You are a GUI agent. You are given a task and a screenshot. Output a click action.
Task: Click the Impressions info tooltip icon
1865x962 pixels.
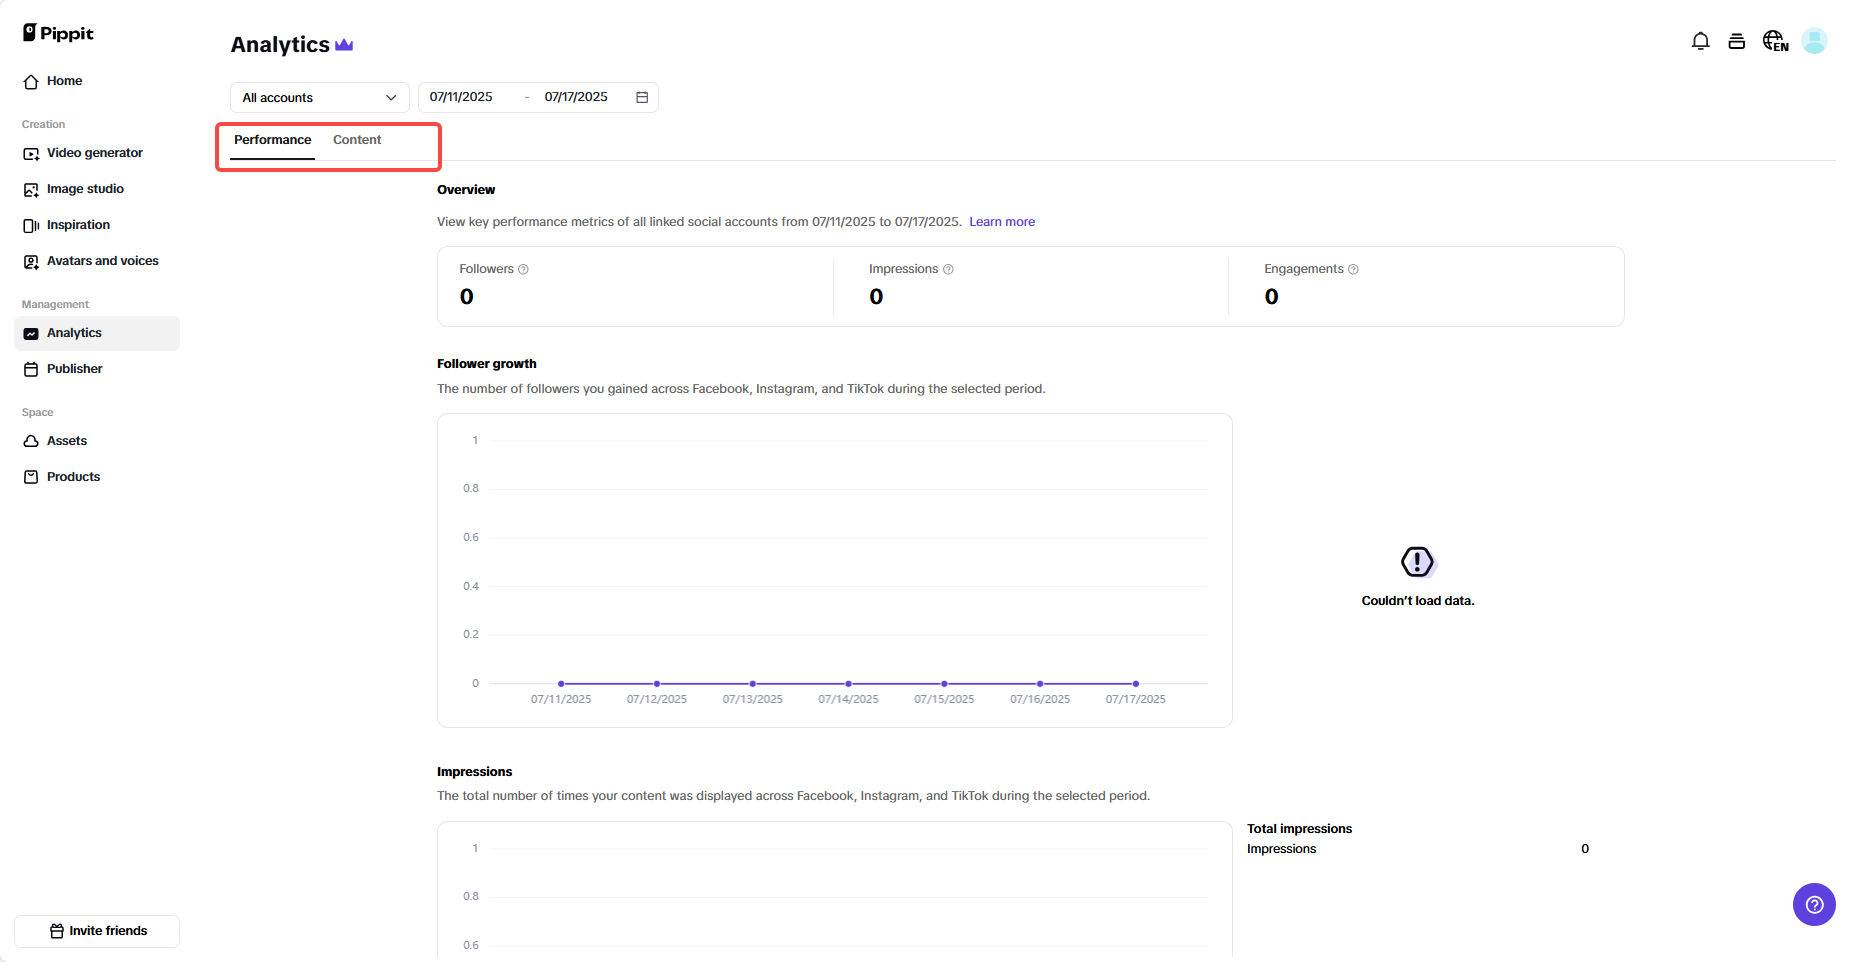click(x=948, y=269)
